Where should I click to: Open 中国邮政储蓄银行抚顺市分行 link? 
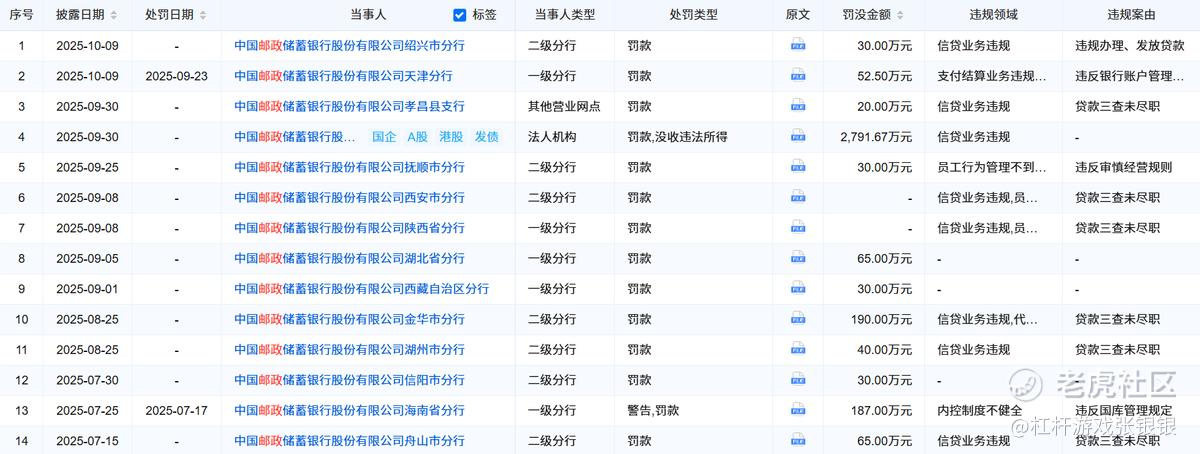349,167
